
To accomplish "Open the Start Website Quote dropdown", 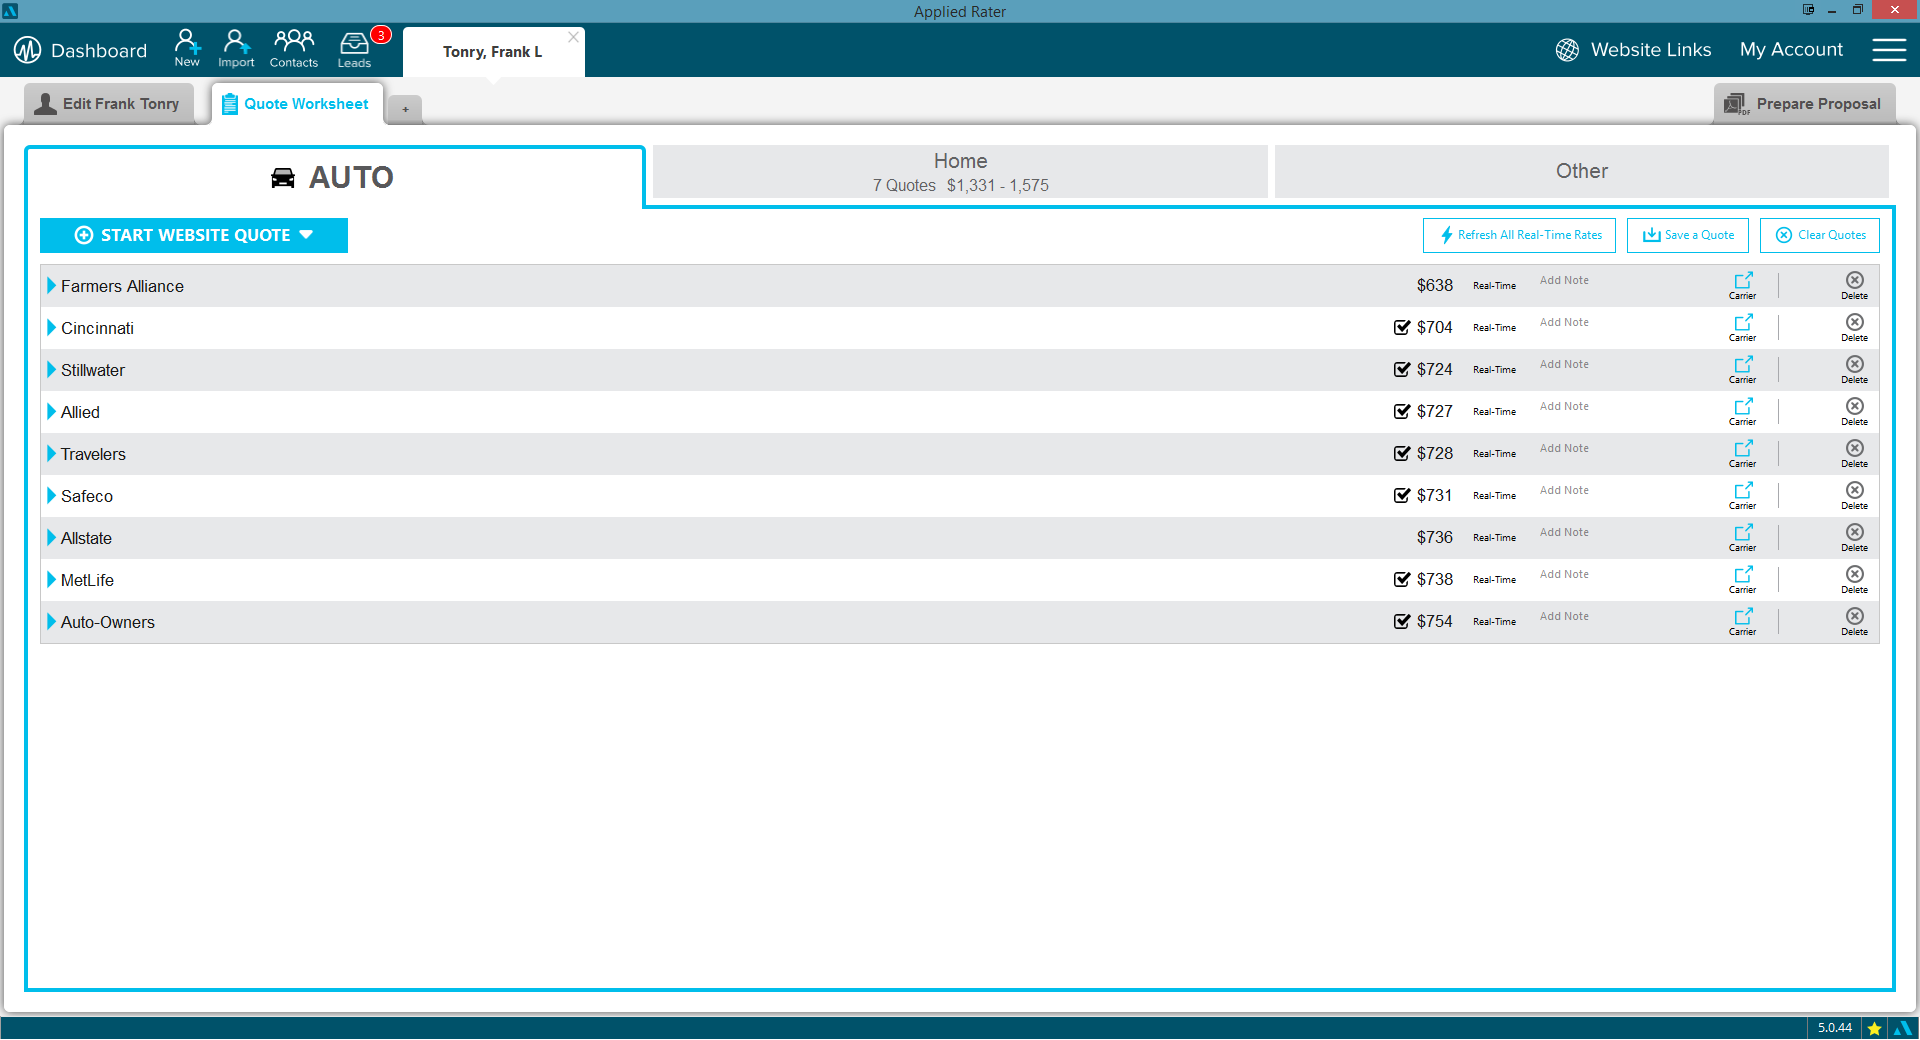I will 194,235.
